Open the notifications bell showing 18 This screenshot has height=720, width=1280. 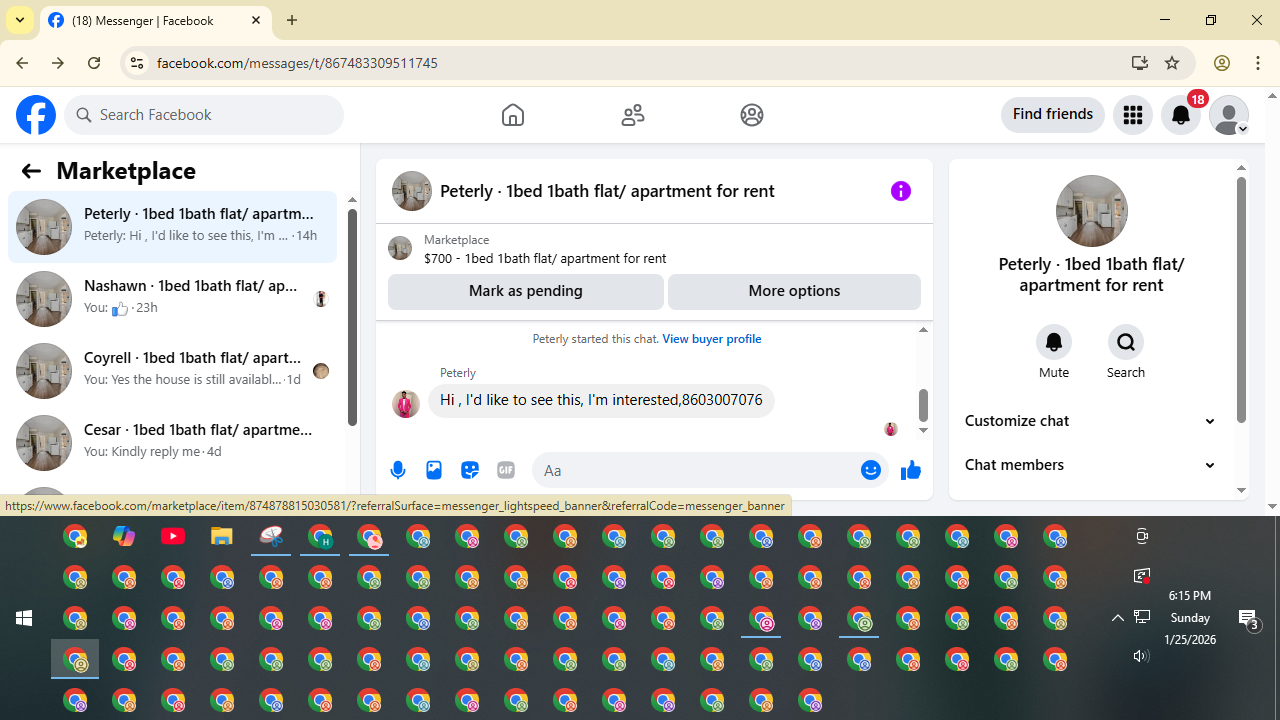[x=1181, y=115]
